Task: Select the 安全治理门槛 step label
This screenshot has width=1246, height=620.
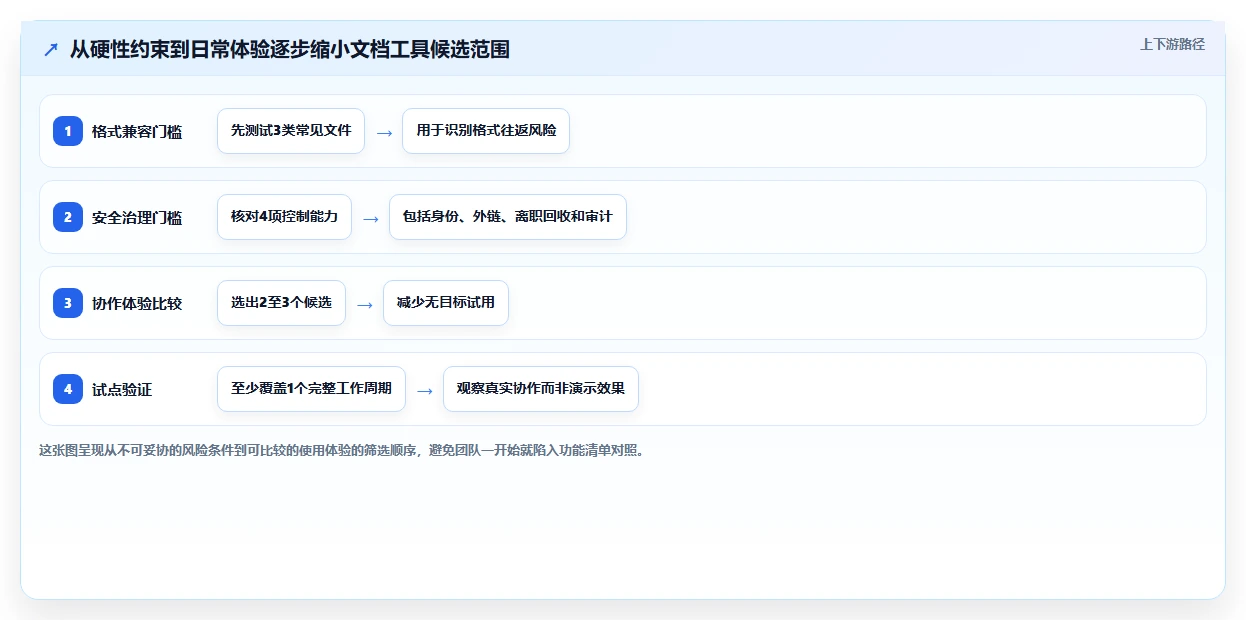Action: [137, 217]
